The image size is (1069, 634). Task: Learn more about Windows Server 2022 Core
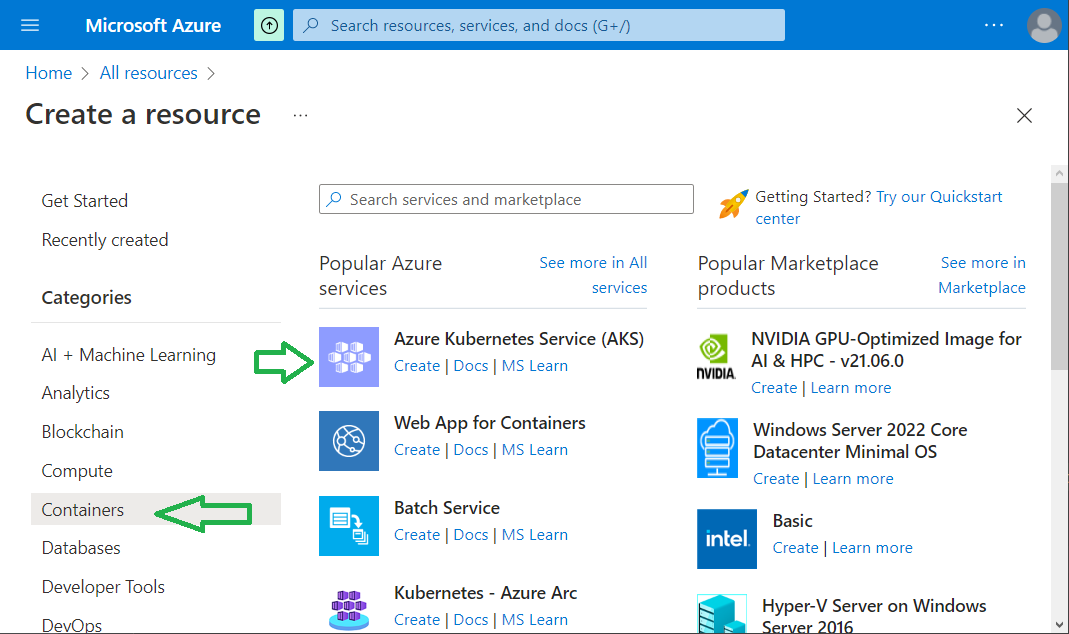852,479
